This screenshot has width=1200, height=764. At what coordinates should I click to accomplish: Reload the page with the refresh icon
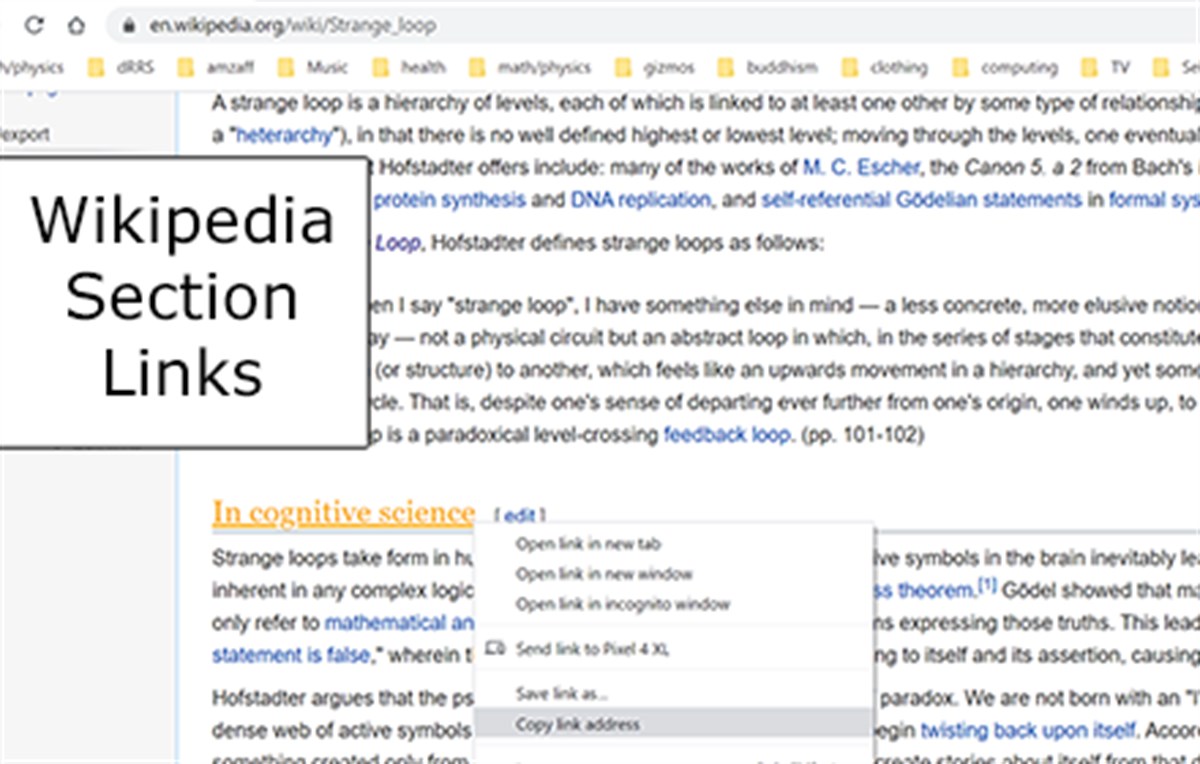(35, 25)
